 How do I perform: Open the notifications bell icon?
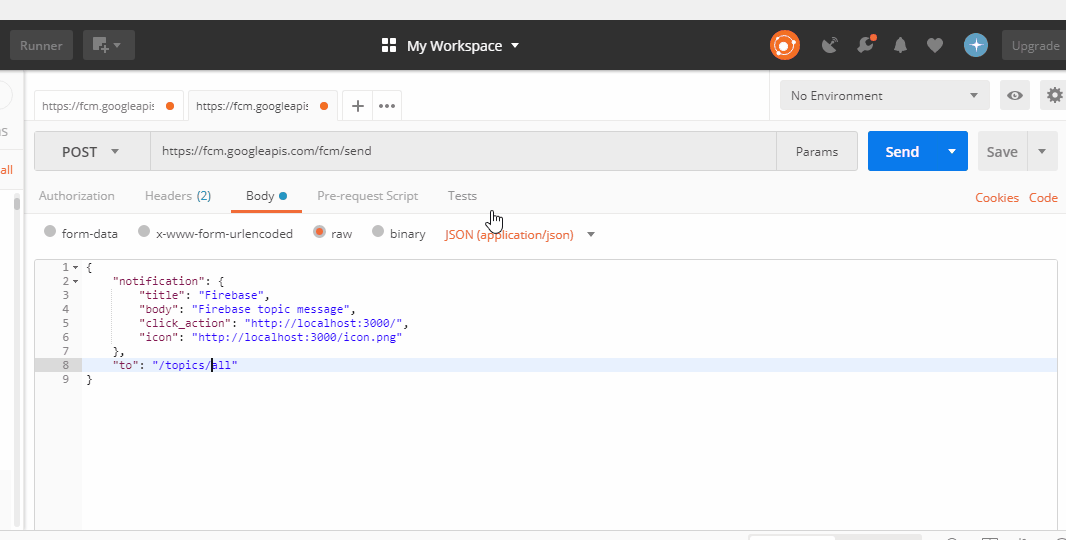[900, 45]
